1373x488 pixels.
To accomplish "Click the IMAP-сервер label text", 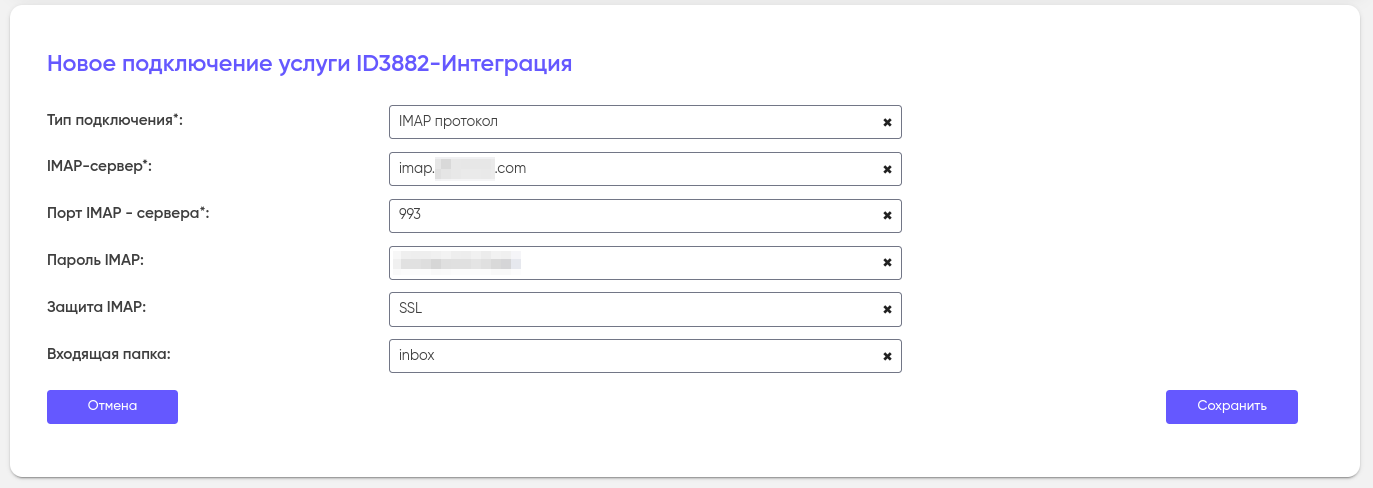I will [99, 167].
